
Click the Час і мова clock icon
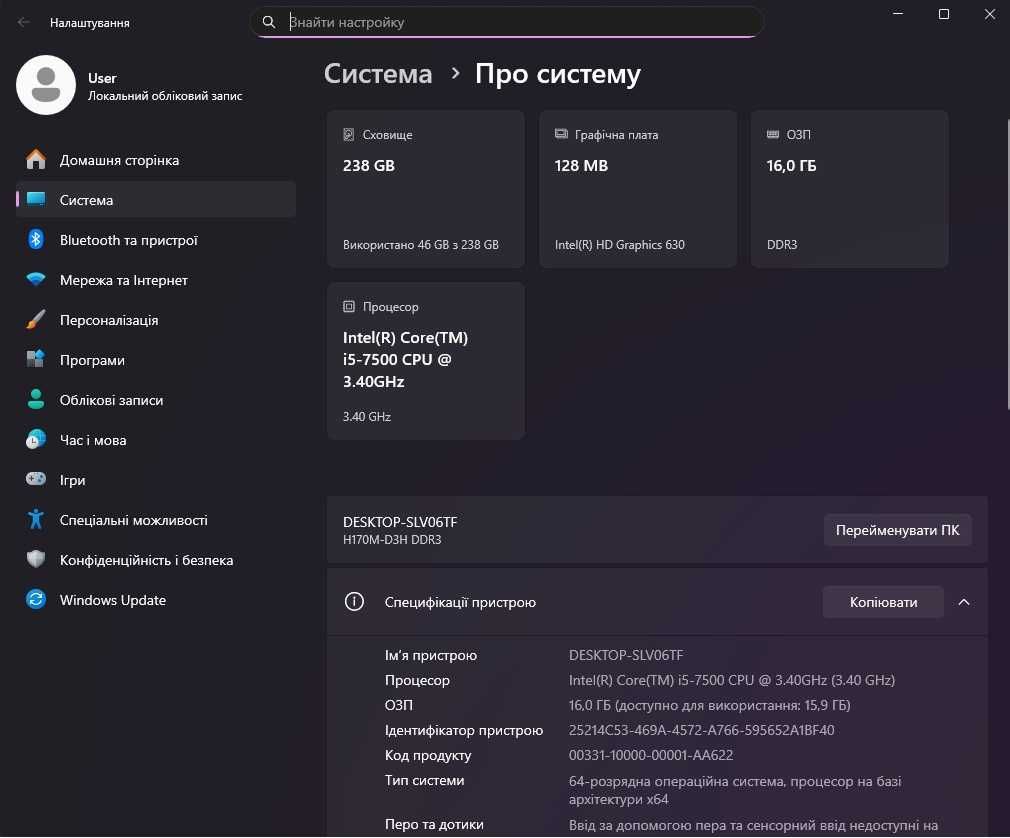36,439
